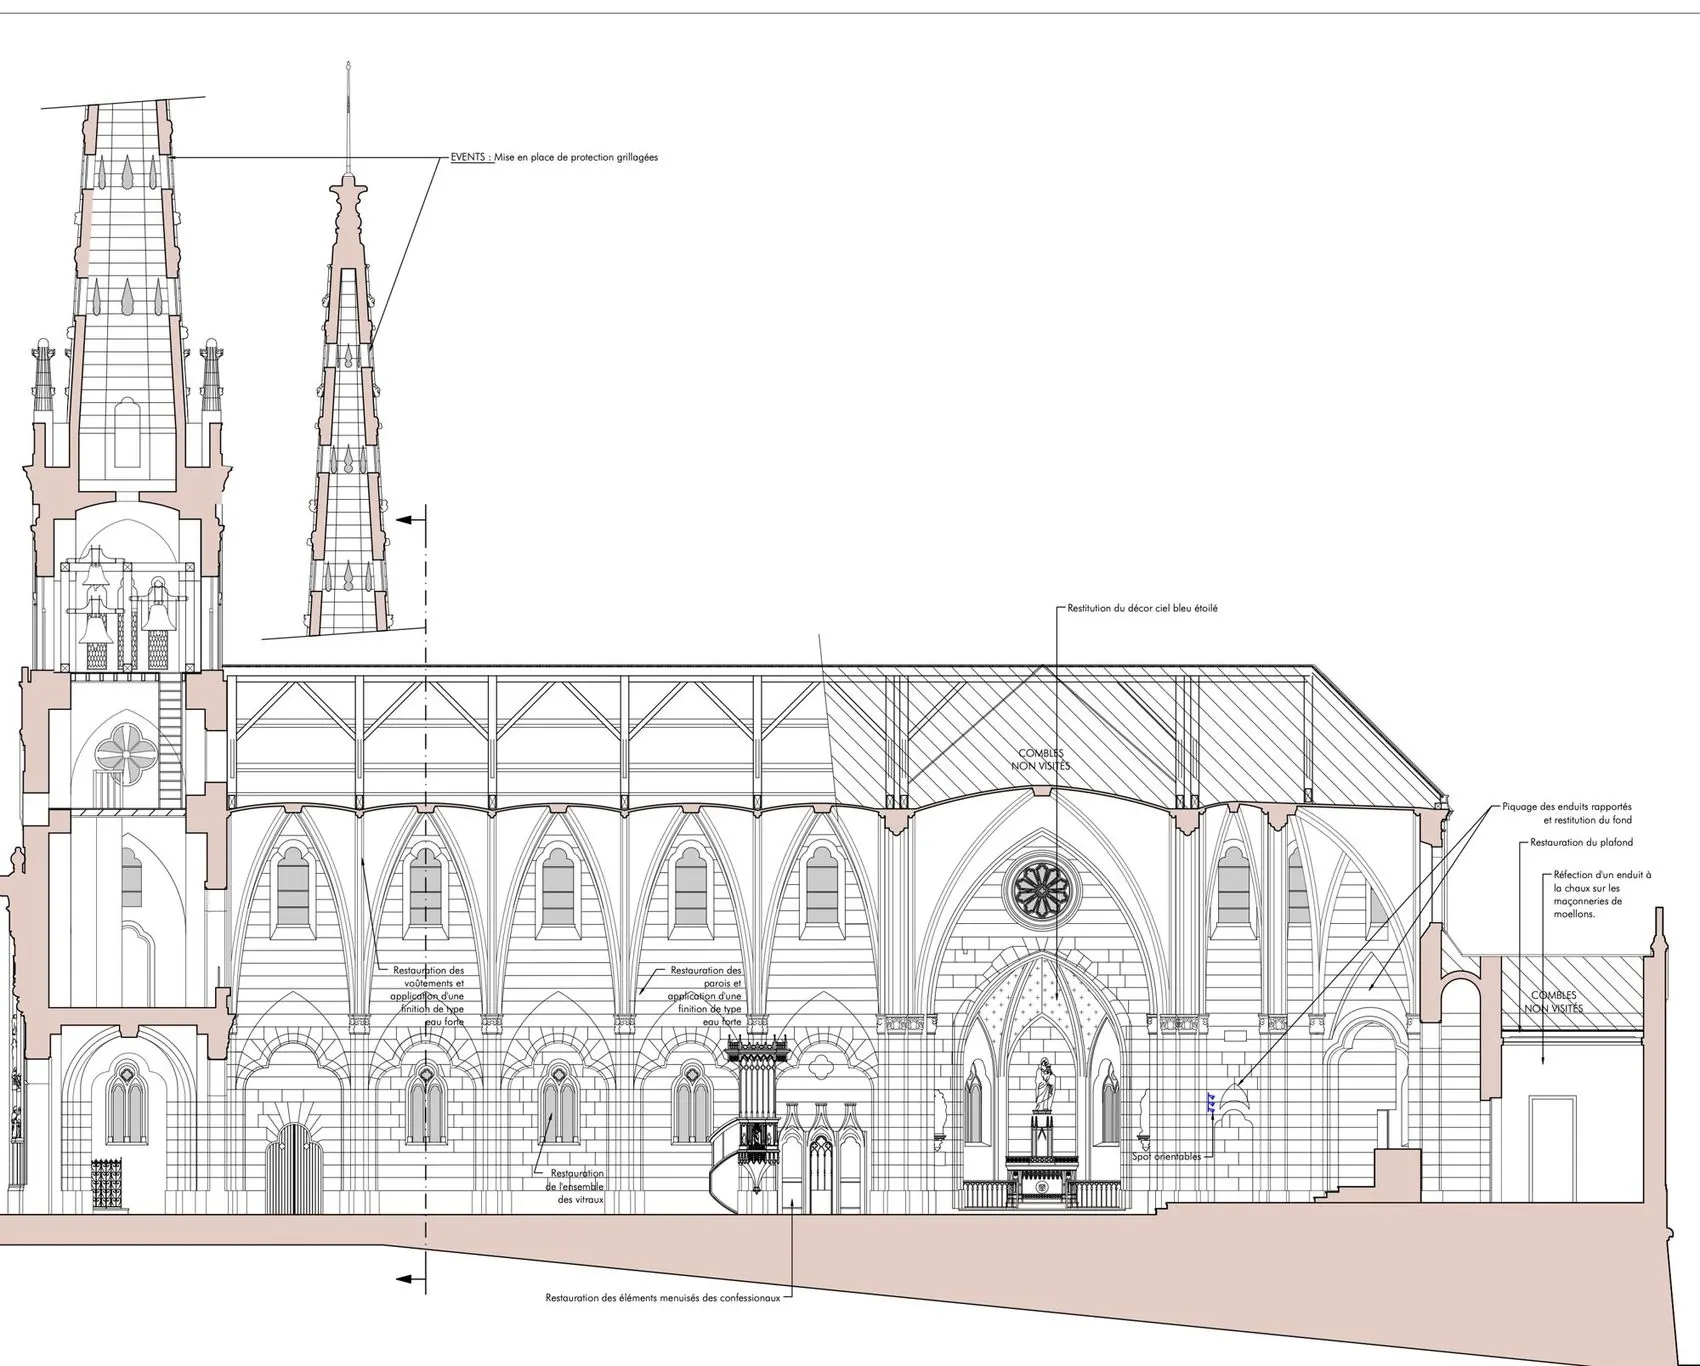Click the quatrefoil window in the bell tower
This screenshot has height=1366, width=1700.
127,754
